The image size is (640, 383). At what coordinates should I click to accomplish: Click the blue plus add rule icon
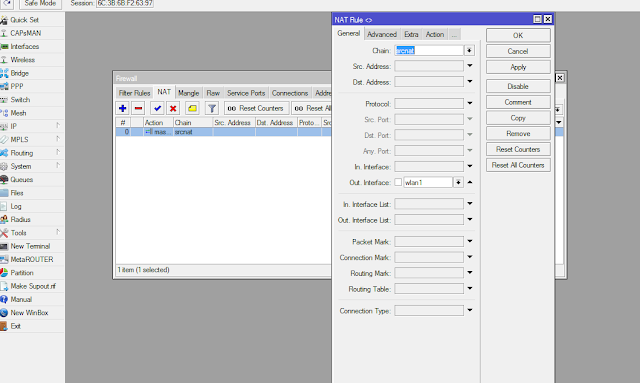[x=122, y=108]
